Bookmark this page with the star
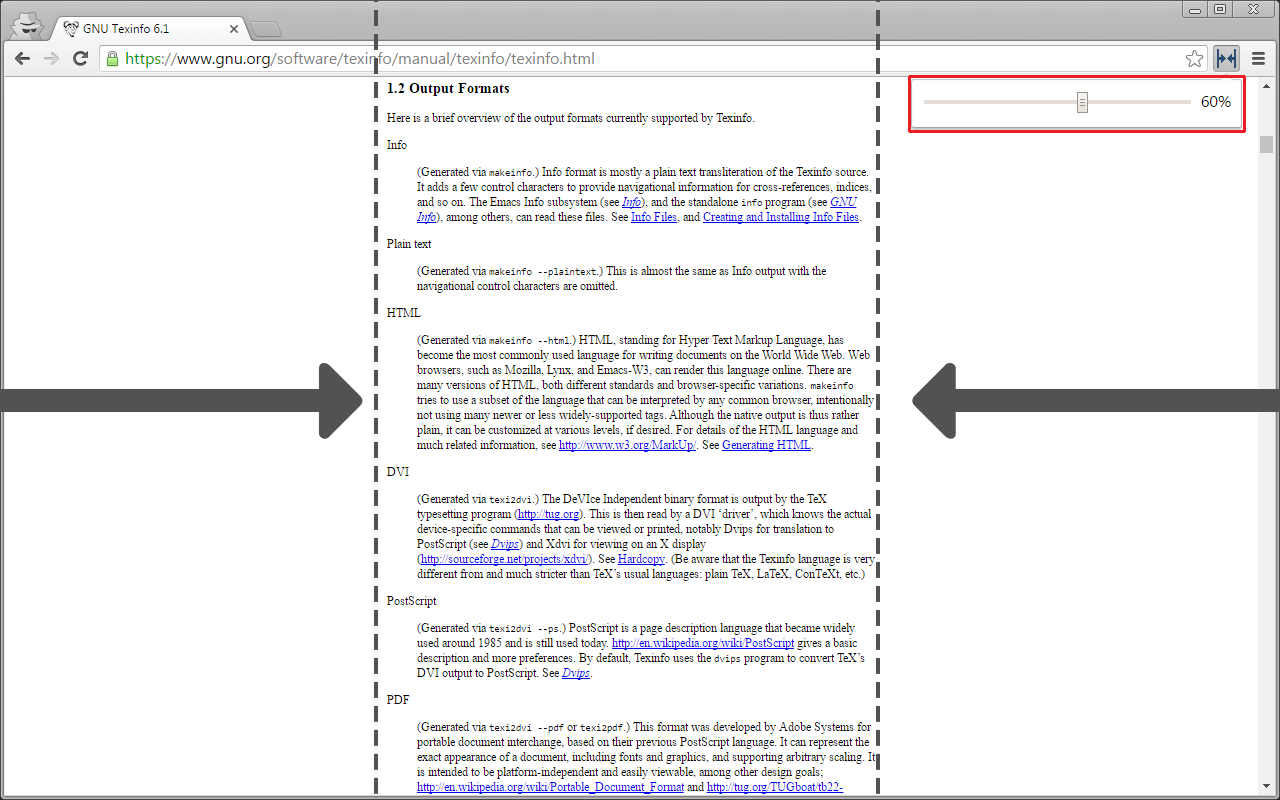The image size is (1280, 800). pyautogui.click(x=1194, y=59)
